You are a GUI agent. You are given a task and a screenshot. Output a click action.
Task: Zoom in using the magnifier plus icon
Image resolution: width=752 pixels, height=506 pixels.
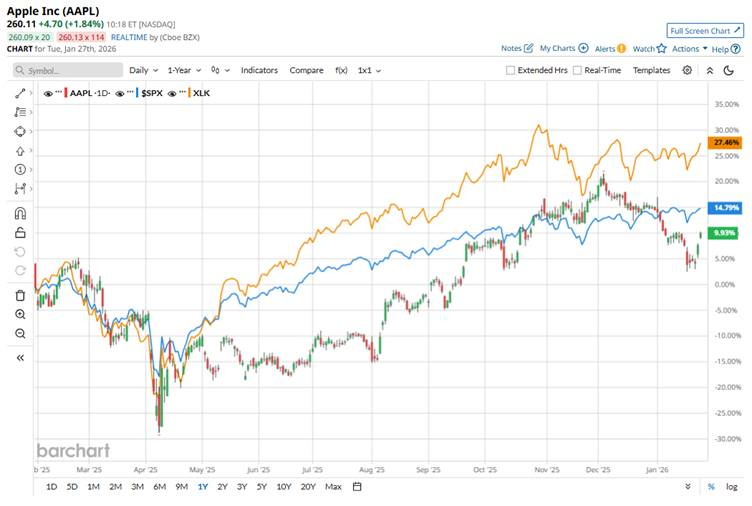(20, 314)
